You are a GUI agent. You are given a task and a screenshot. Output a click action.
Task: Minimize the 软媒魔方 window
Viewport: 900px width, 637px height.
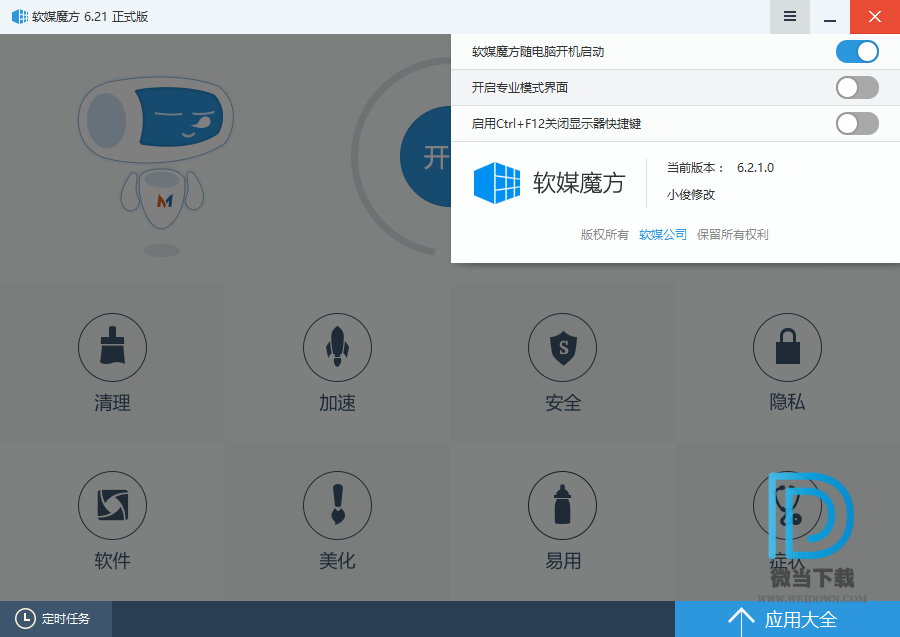pyautogui.click(x=830, y=17)
